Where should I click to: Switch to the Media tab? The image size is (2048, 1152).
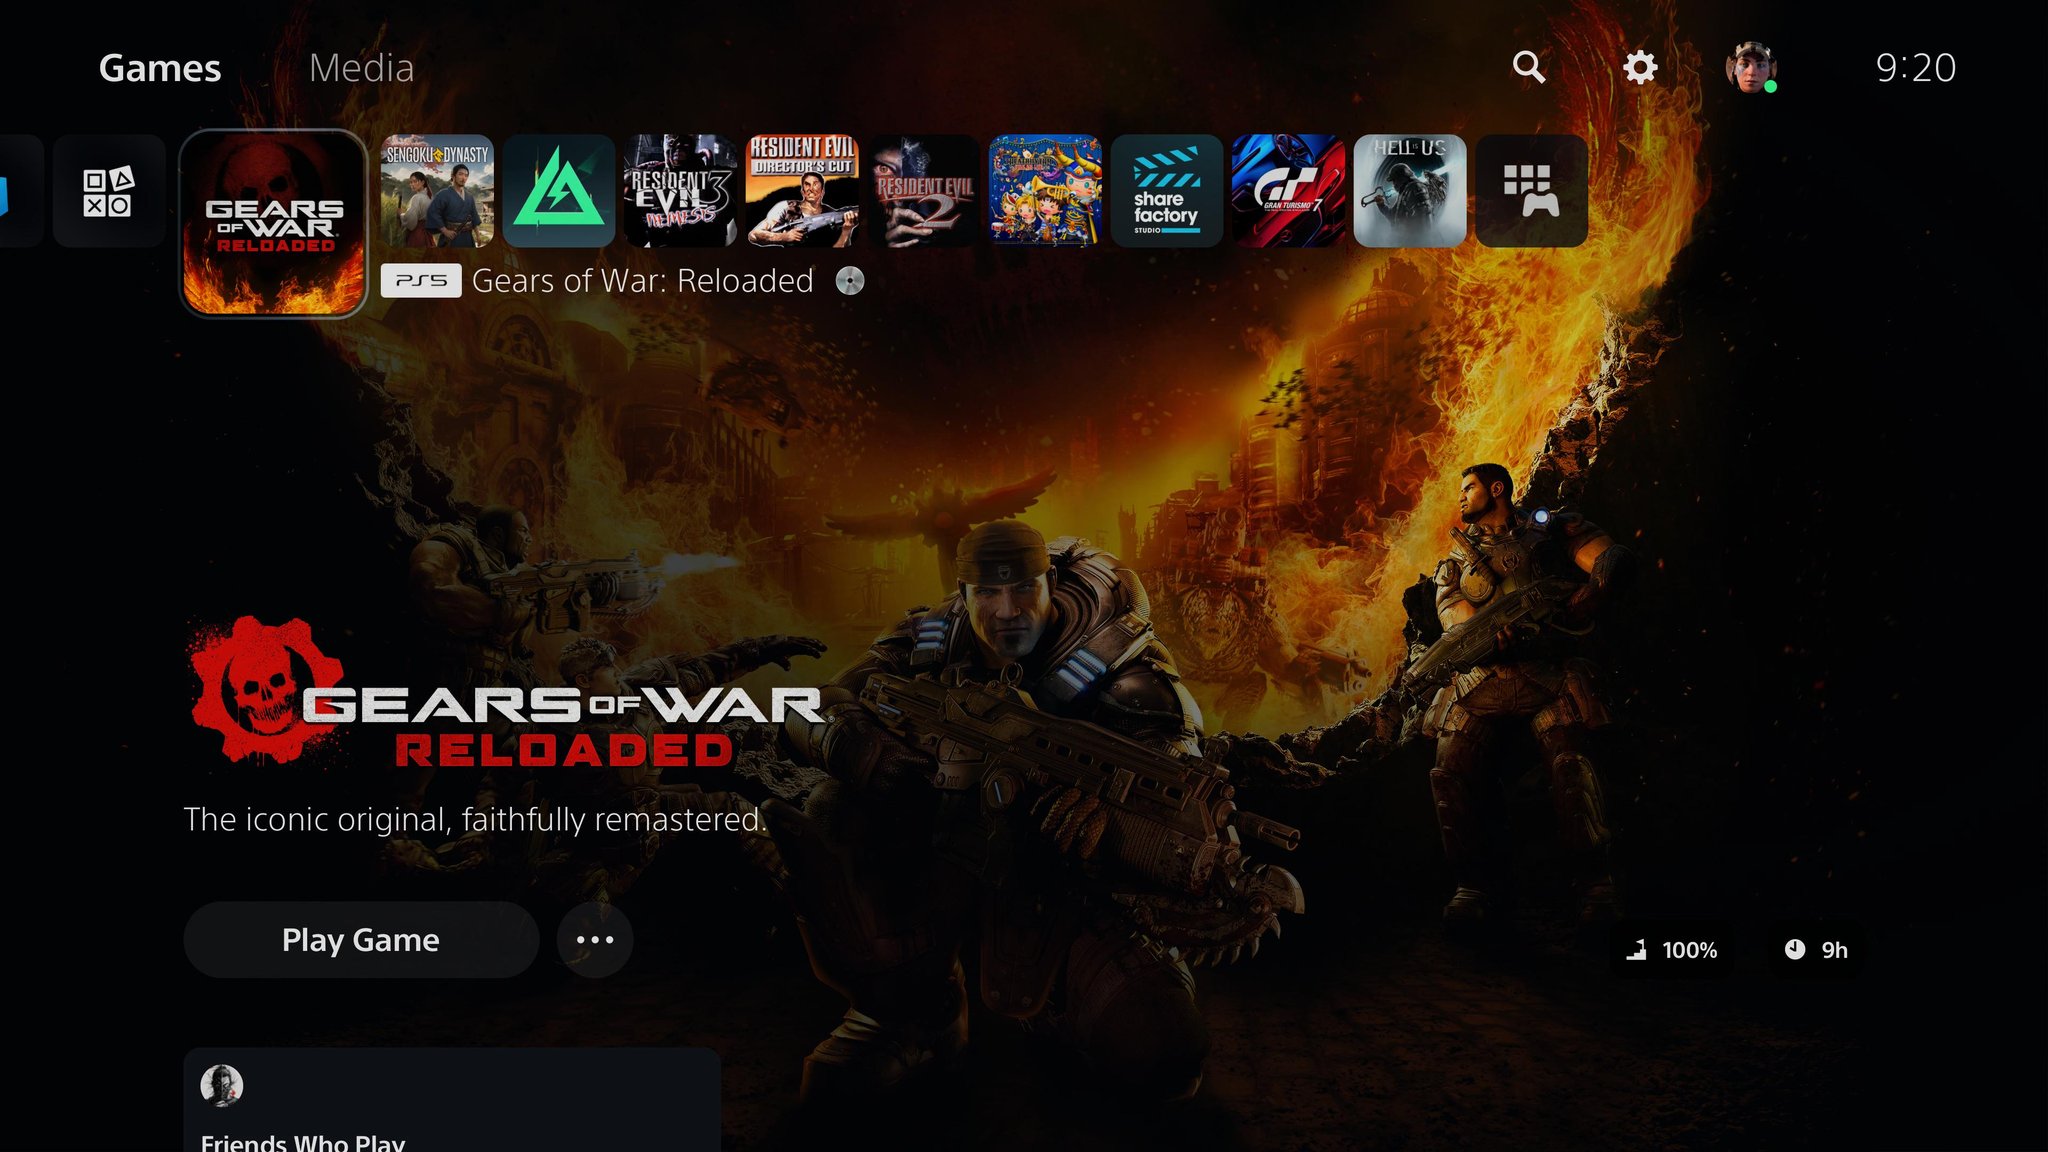click(x=361, y=68)
